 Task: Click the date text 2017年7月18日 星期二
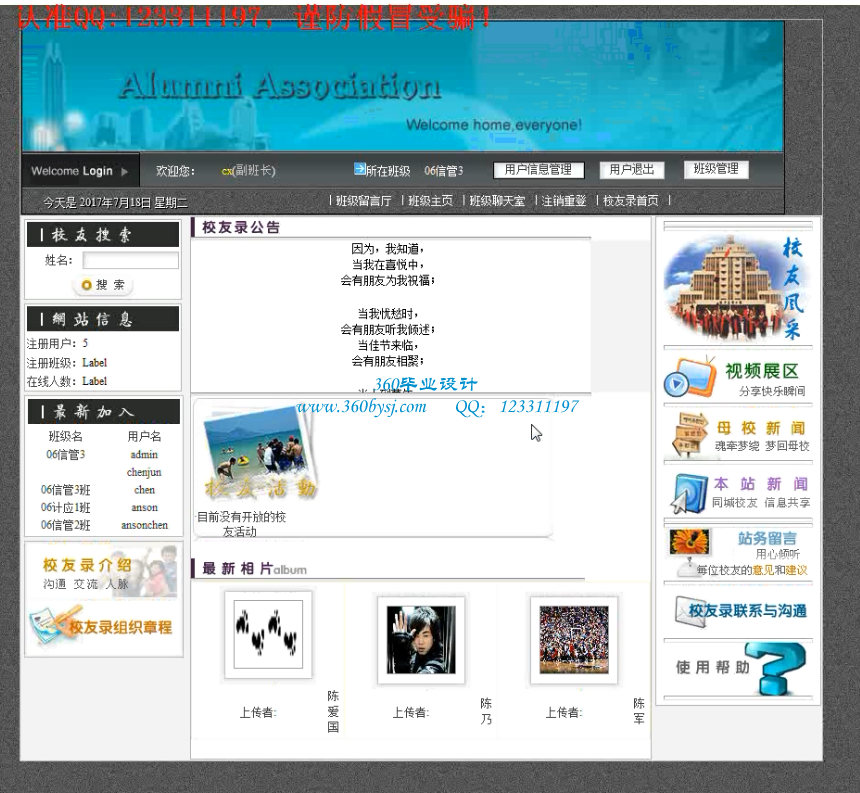(133, 202)
